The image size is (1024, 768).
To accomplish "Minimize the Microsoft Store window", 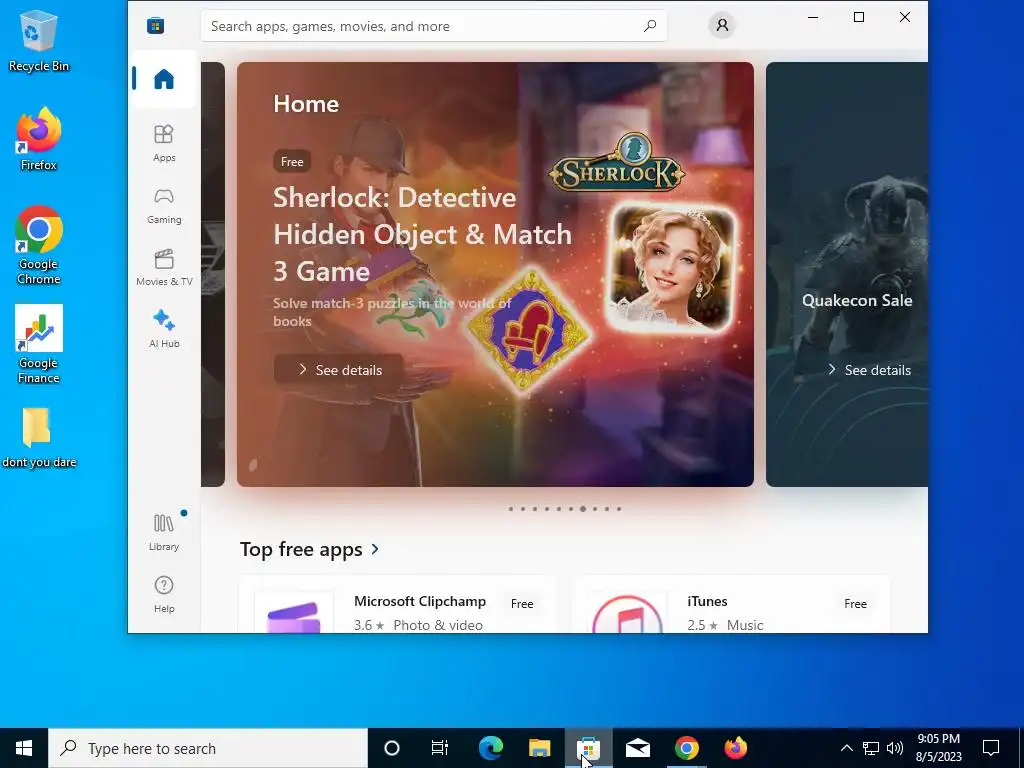I will pos(813,18).
